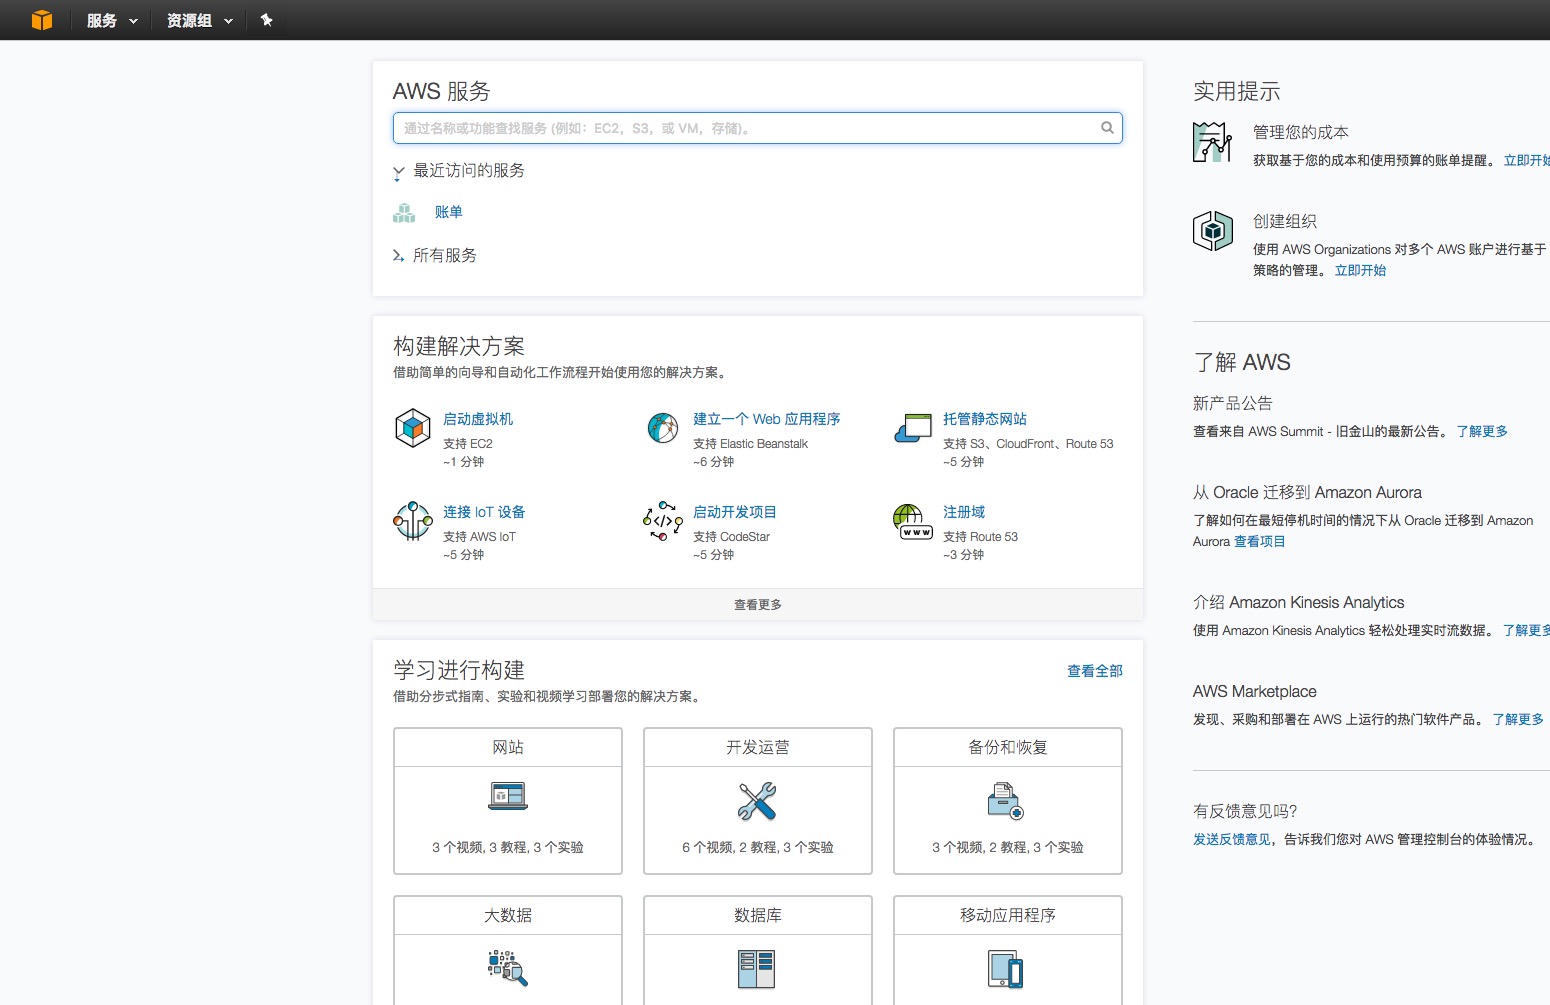Click the search magnifier icon in services box
This screenshot has width=1550, height=1005.
click(1107, 128)
